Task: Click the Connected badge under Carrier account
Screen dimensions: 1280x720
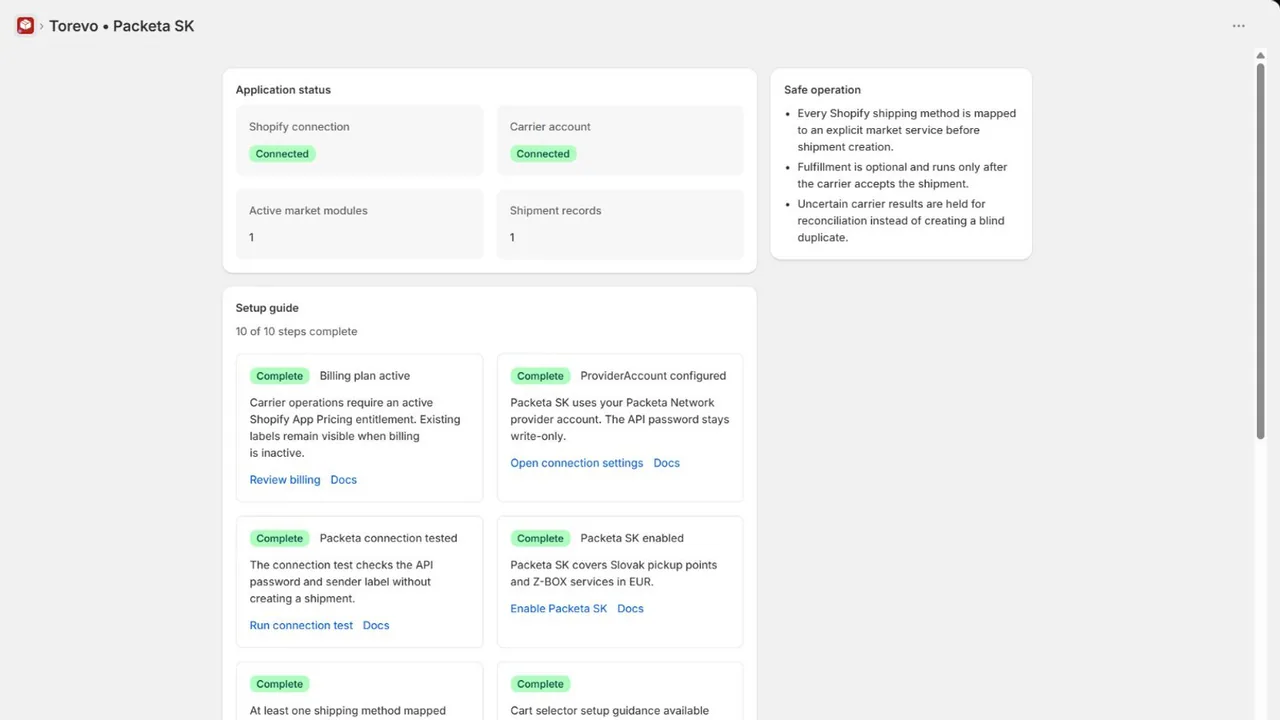Action: click(543, 154)
